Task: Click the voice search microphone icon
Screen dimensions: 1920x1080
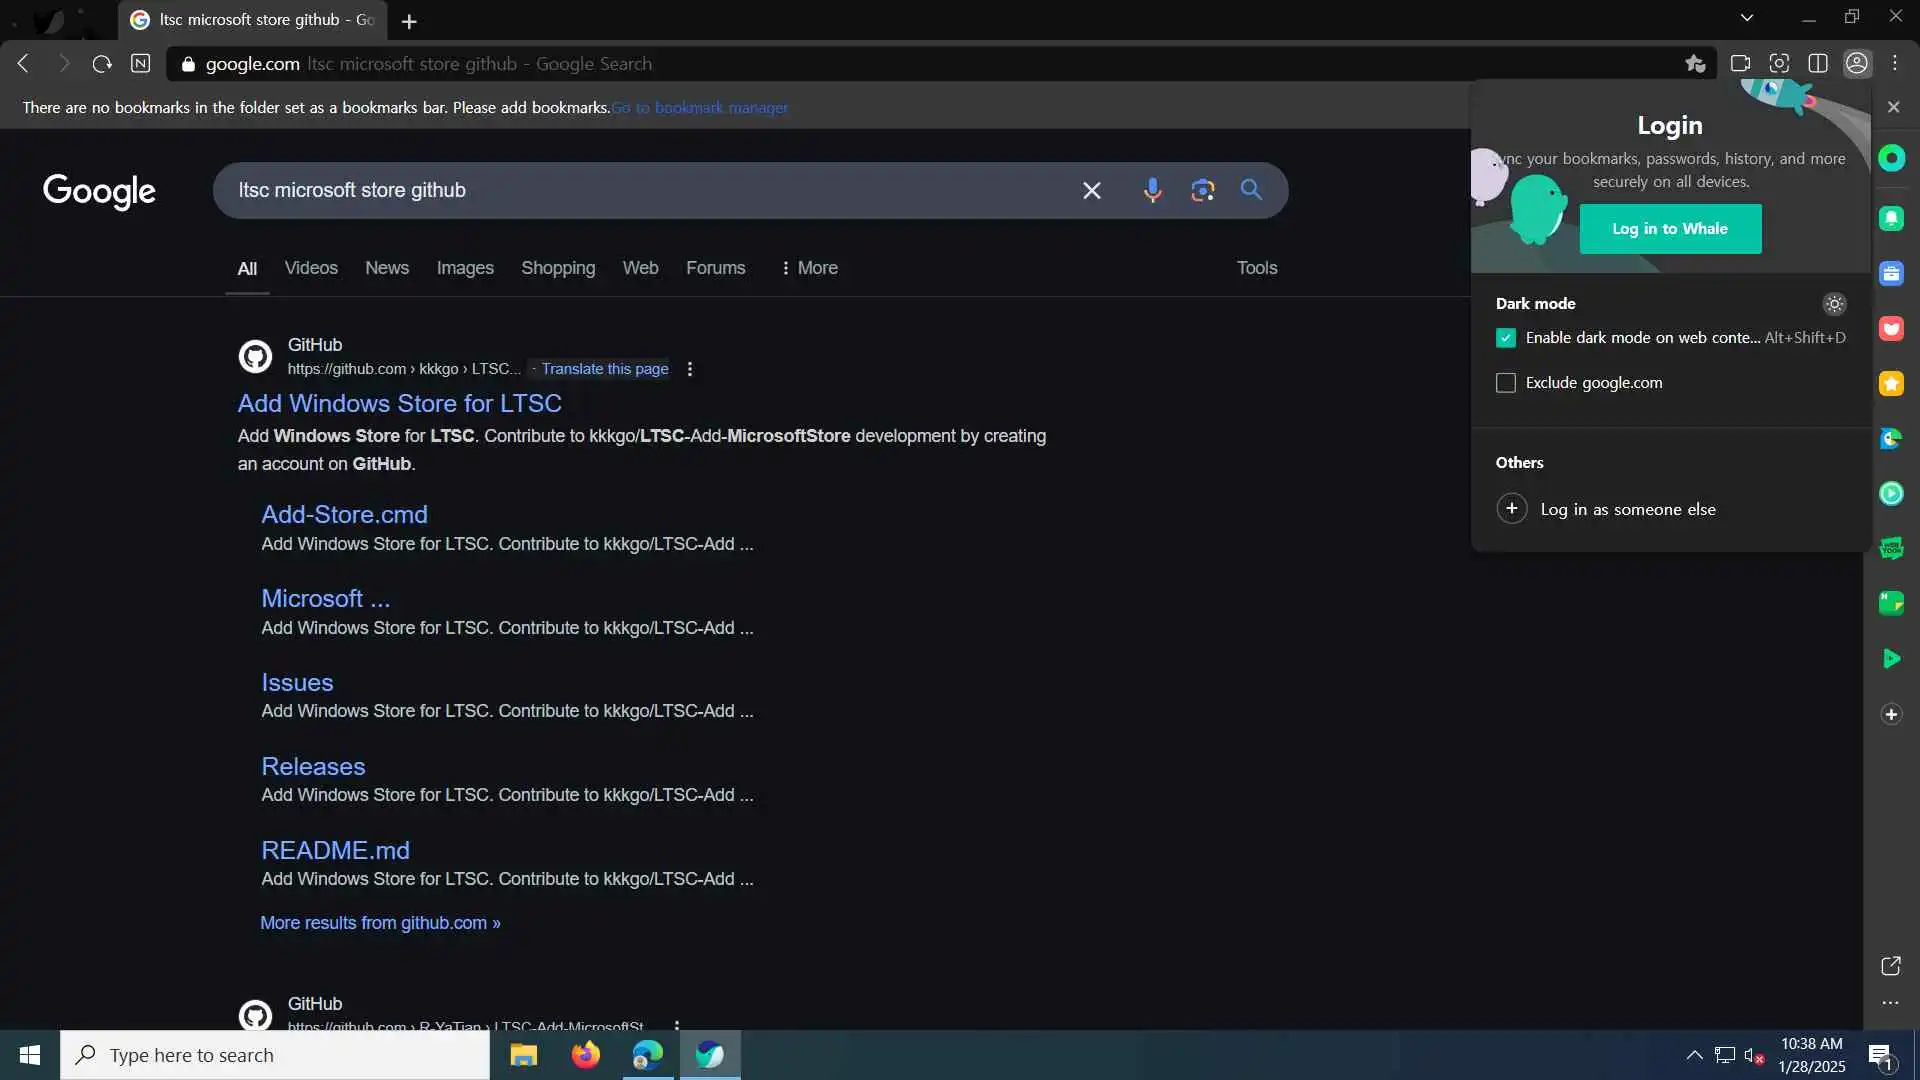Action: [1152, 190]
